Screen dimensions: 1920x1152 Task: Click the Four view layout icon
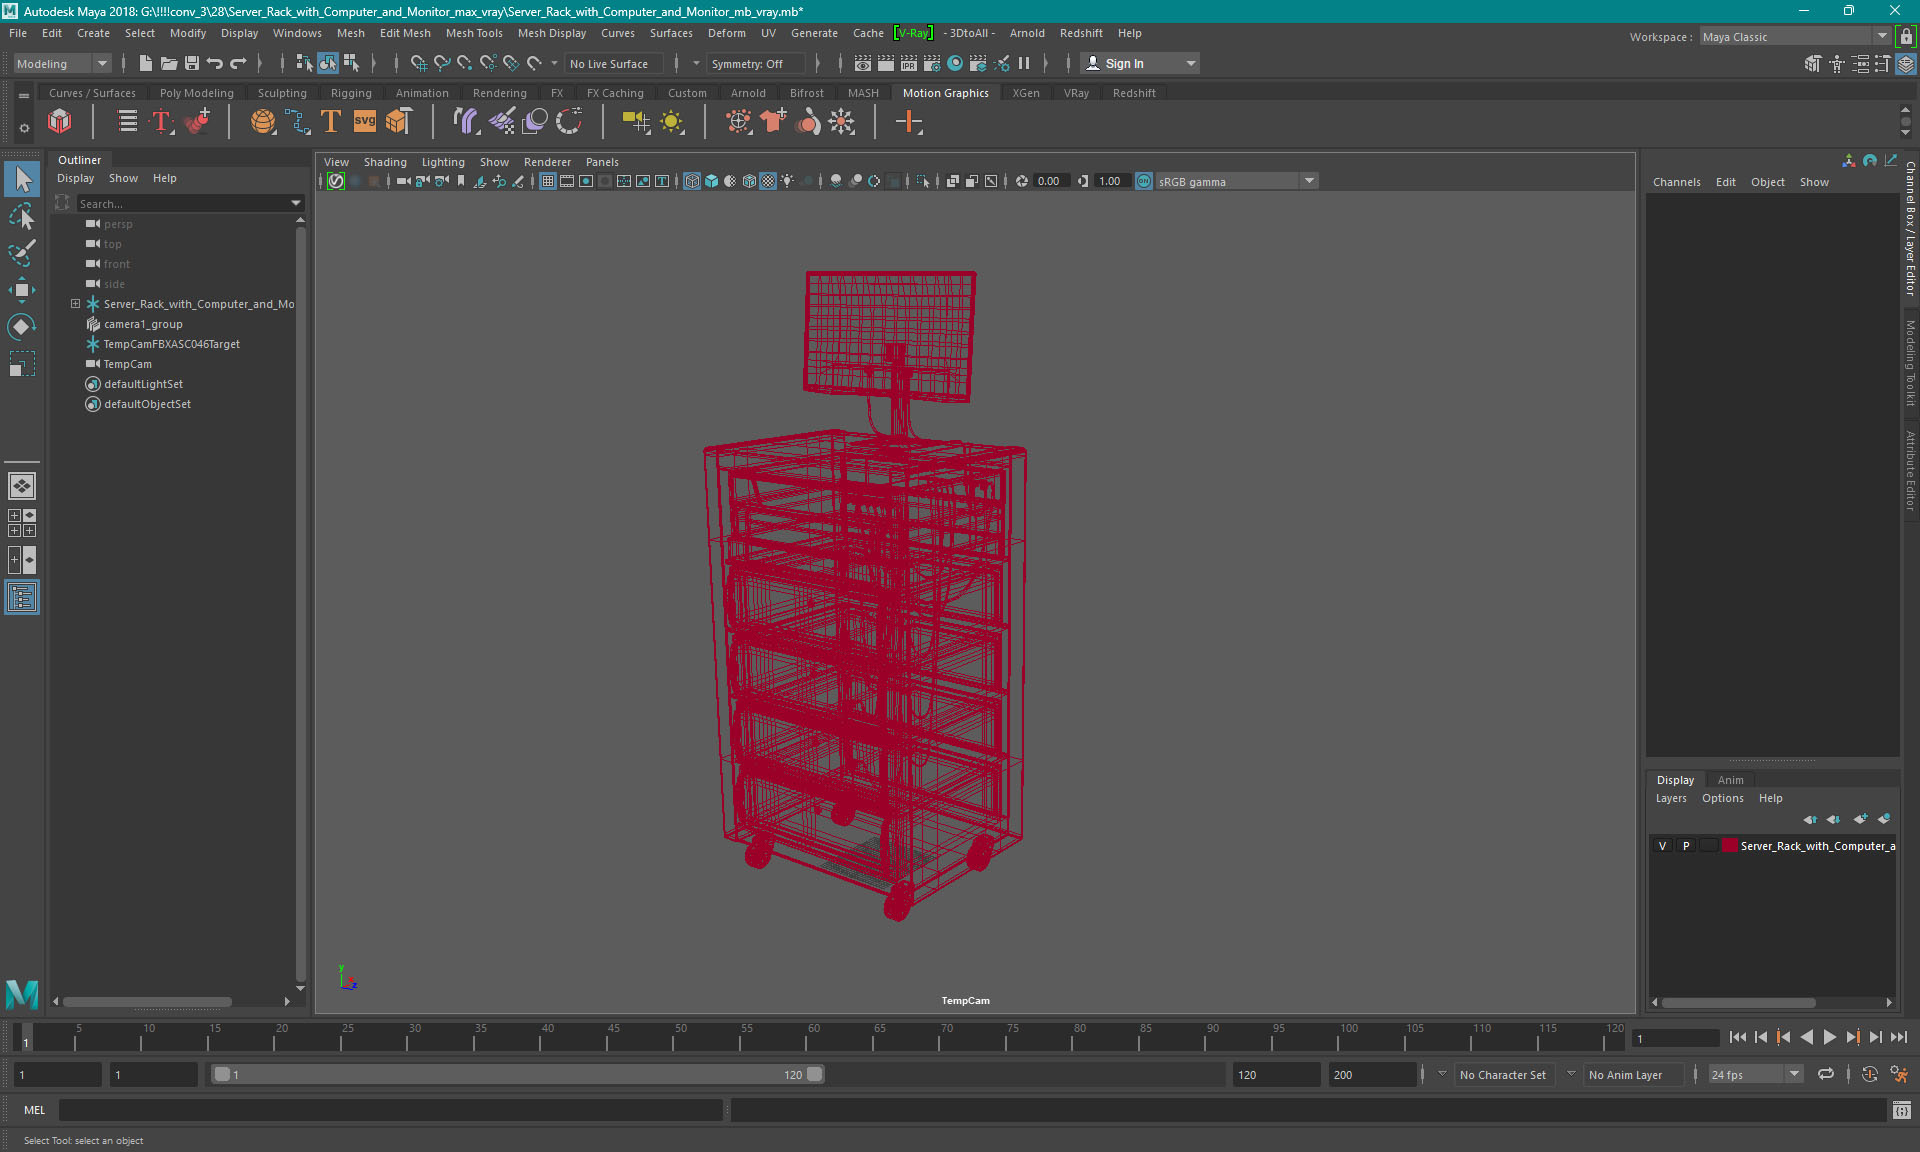(22, 523)
